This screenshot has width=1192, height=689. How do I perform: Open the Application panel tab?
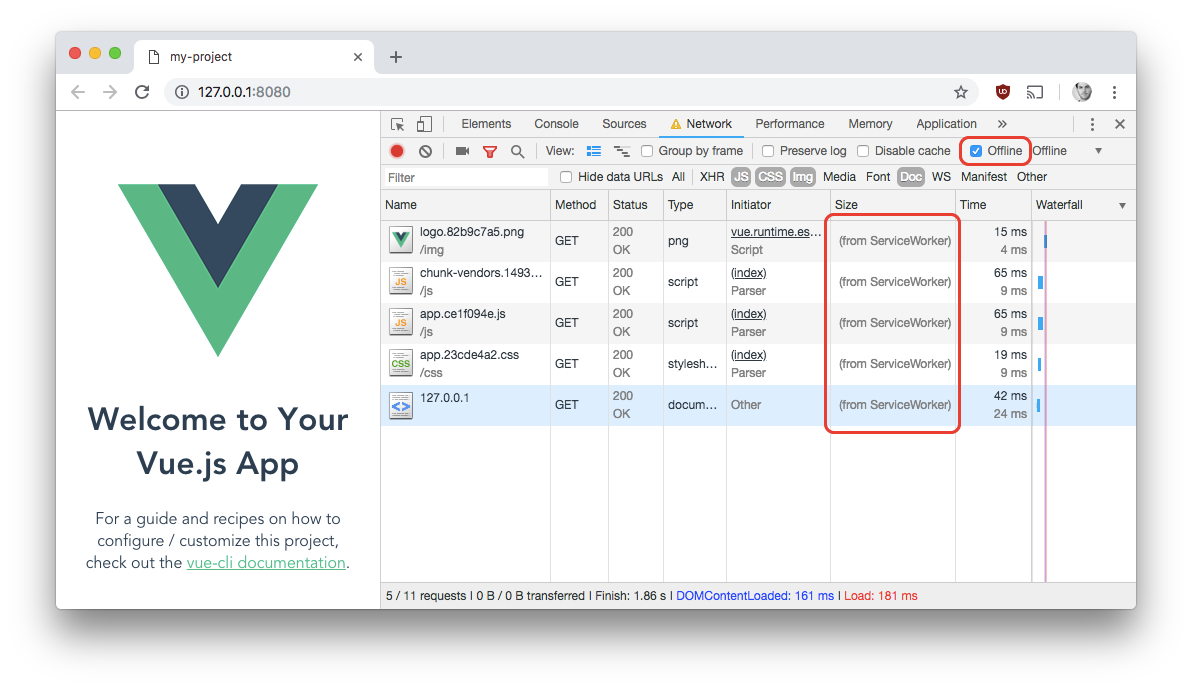[946, 123]
